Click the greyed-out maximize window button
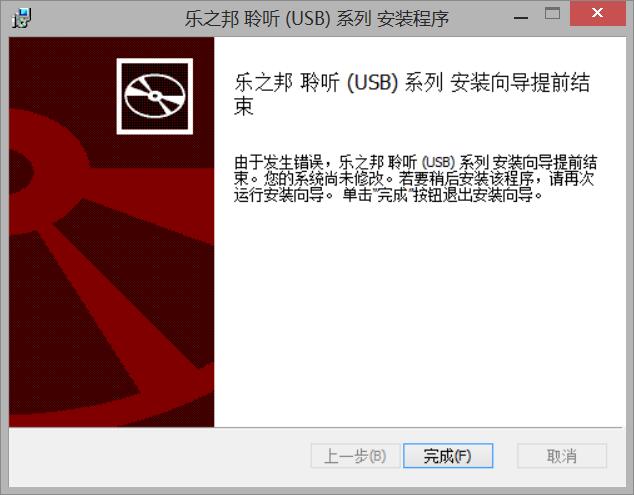 tap(552, 13)
